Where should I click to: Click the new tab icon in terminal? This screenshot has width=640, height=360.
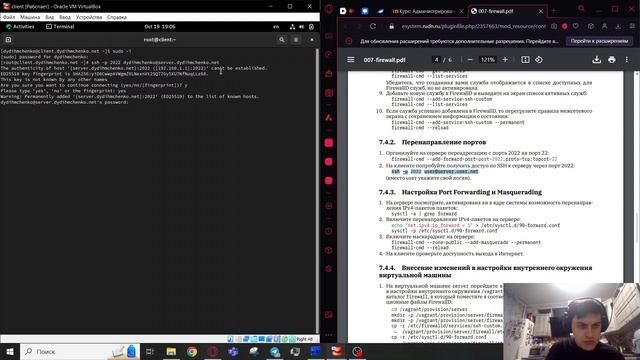click(8, 40)
